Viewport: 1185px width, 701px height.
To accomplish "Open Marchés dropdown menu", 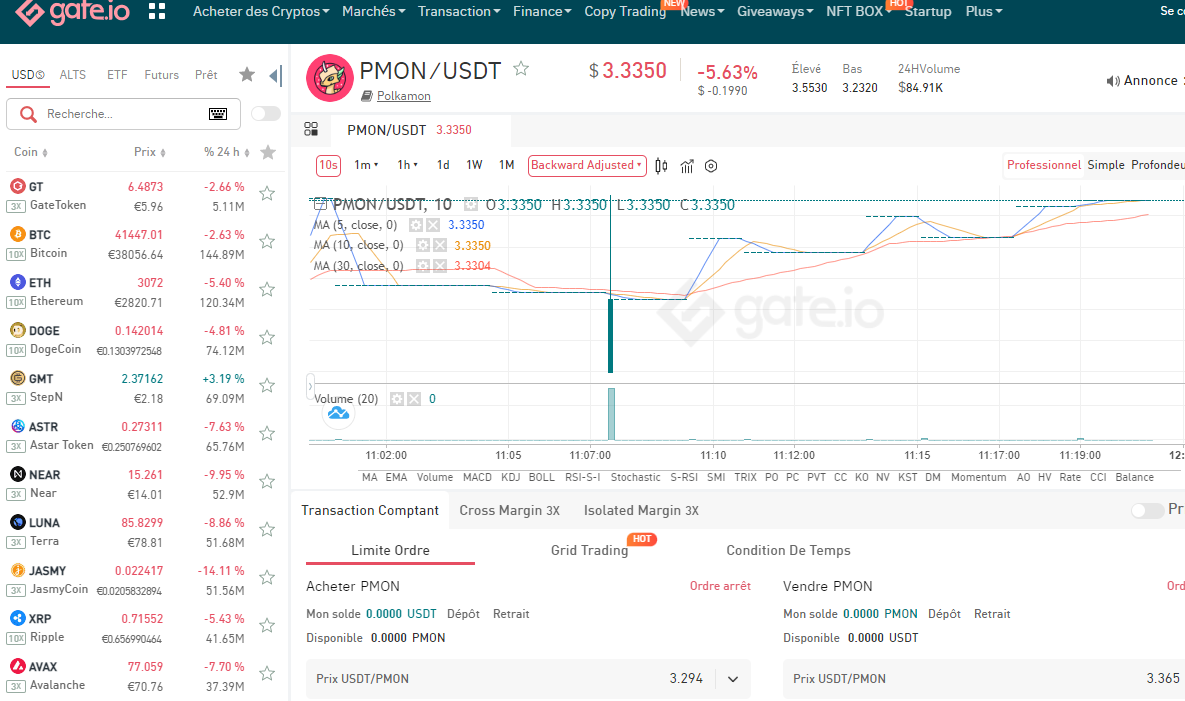I will click(x=373, y=11).
